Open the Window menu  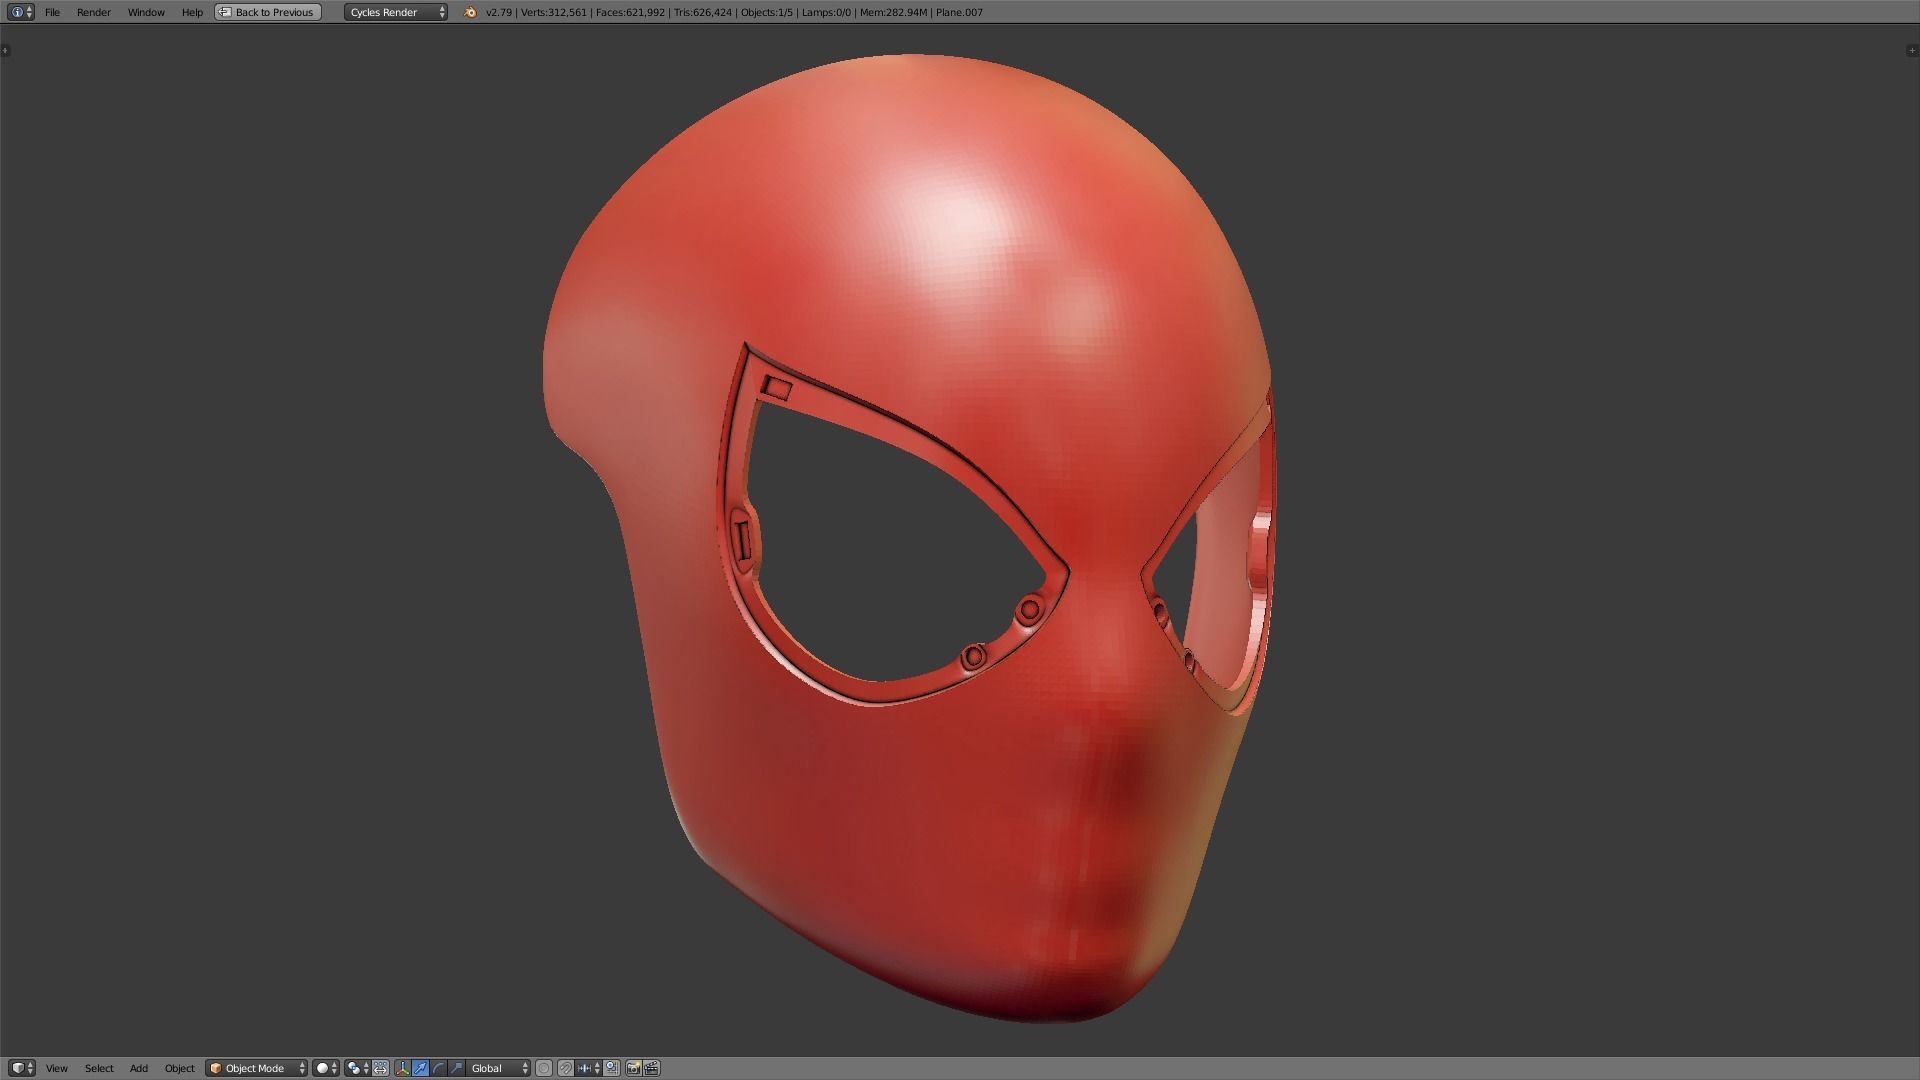(x=146, y=12)
